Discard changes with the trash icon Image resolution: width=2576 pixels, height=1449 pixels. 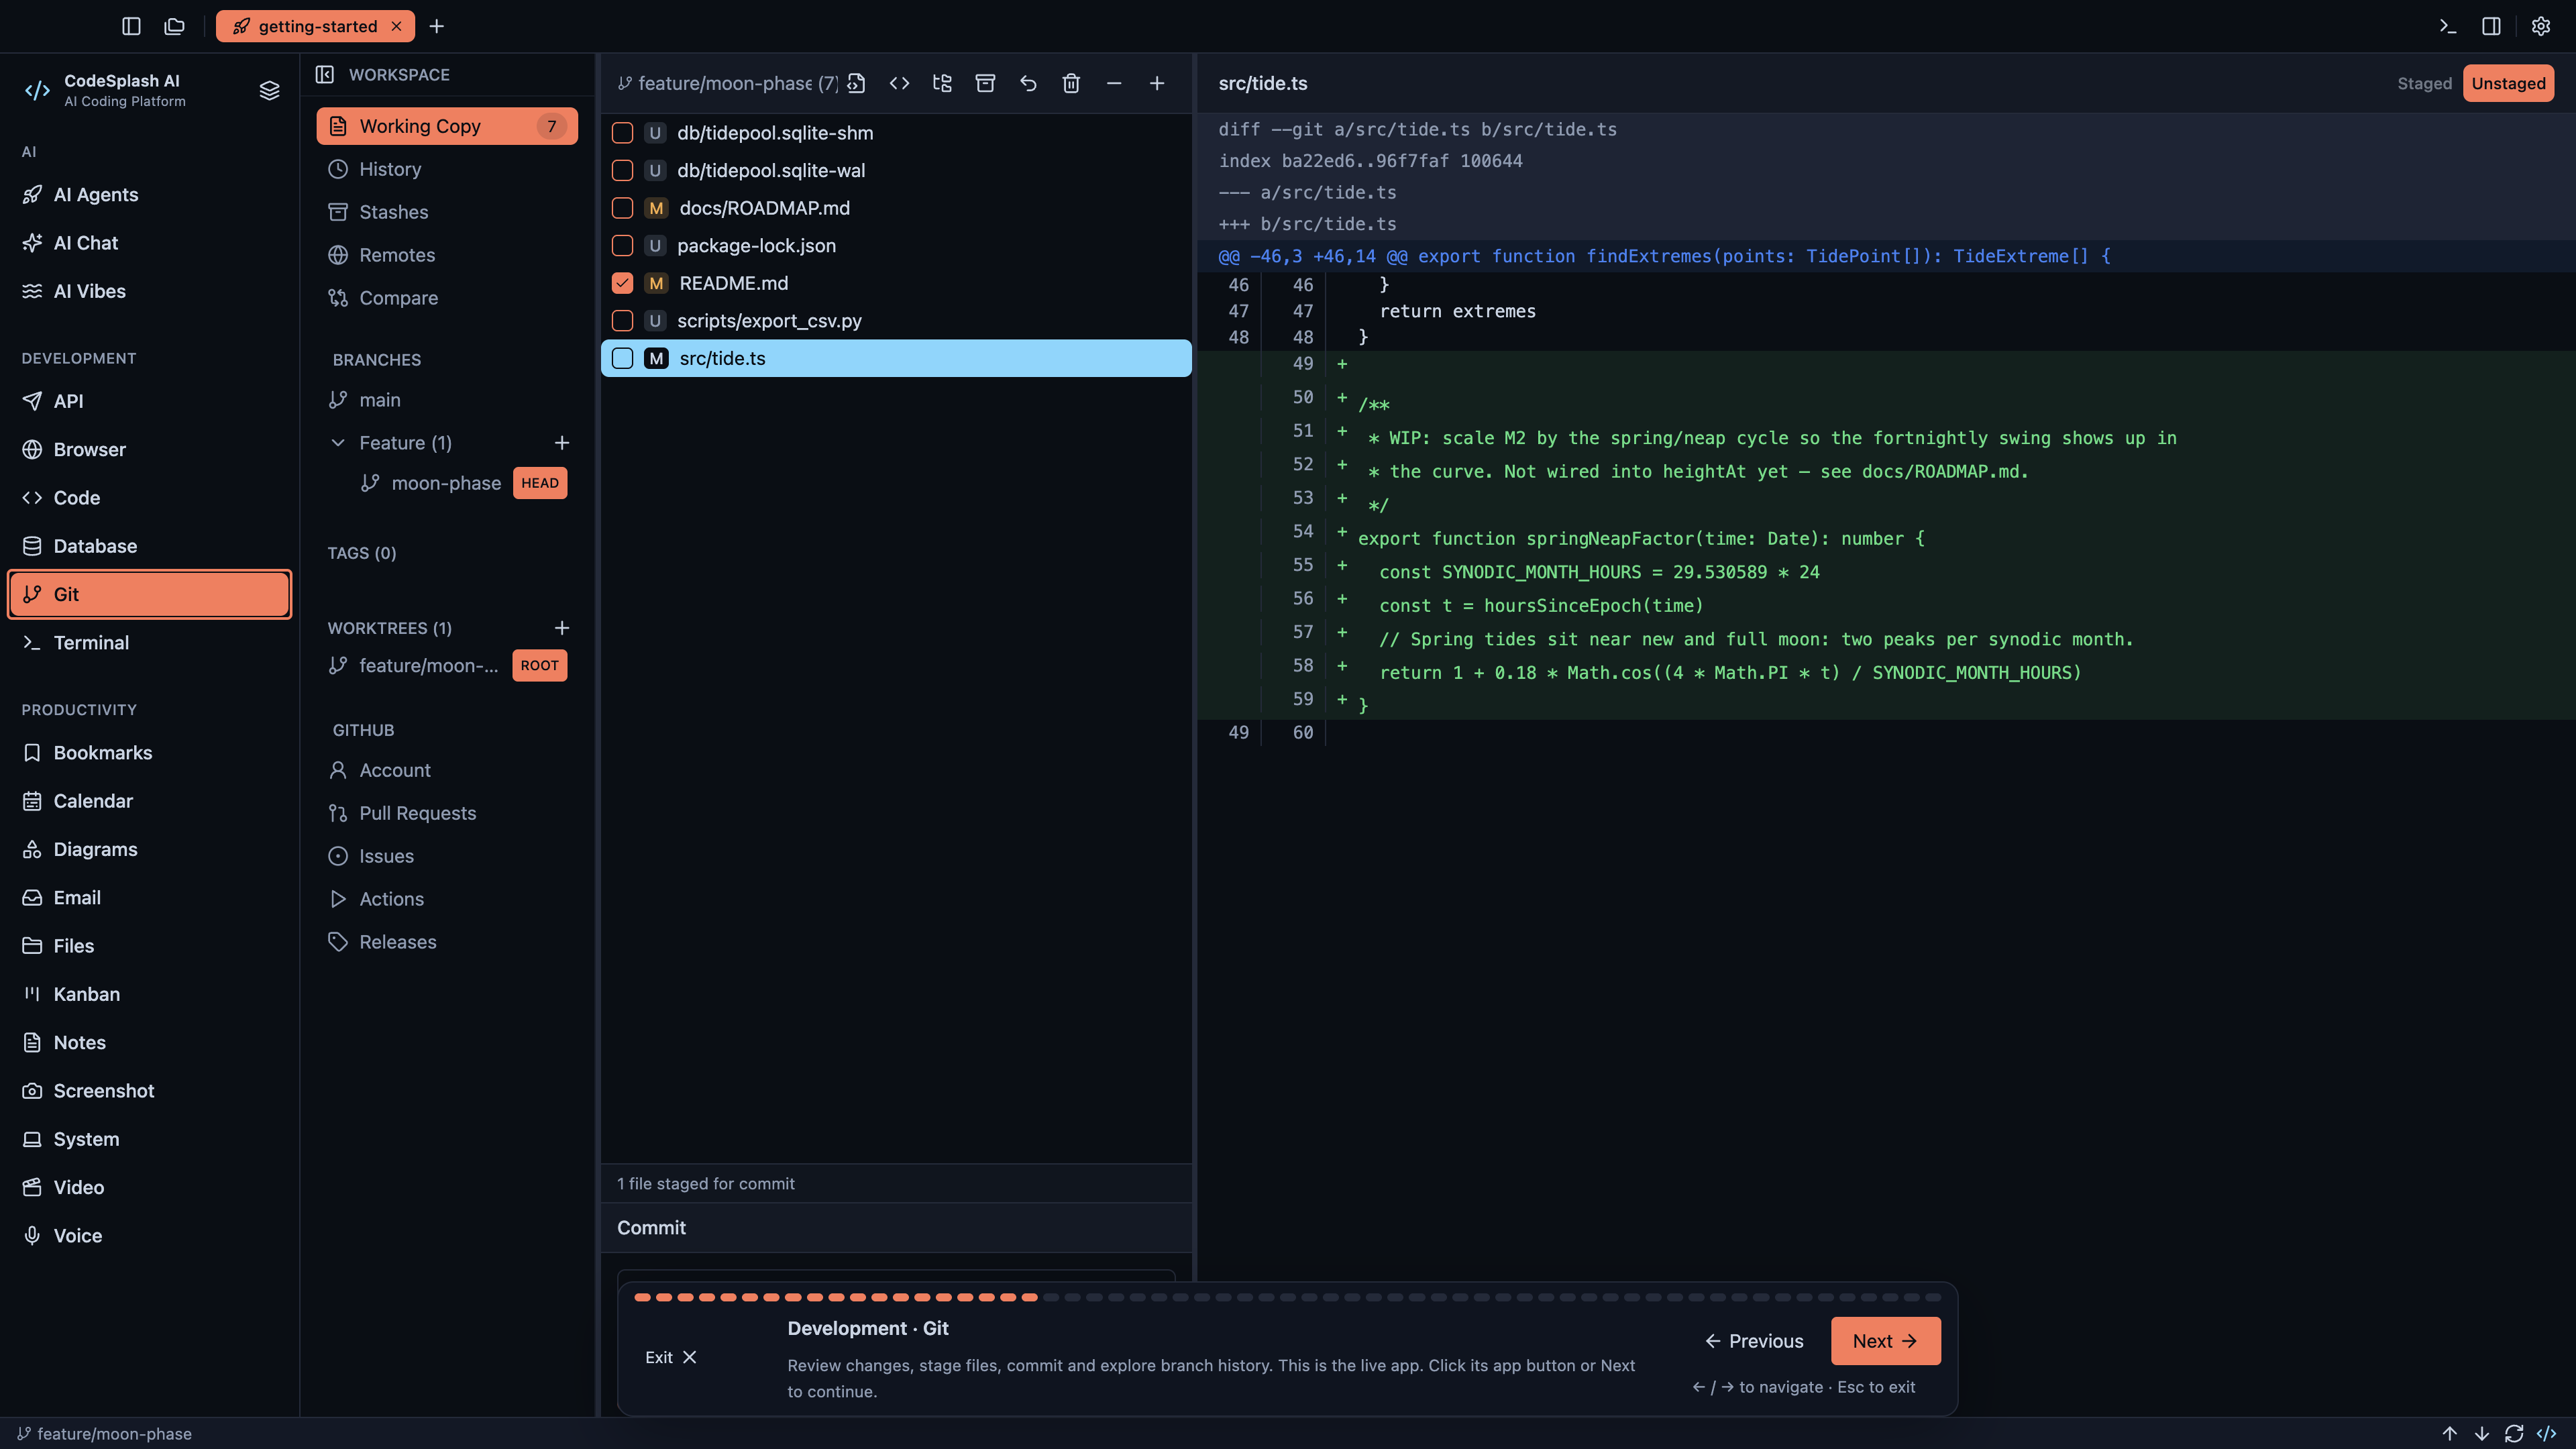[1071, 83]
